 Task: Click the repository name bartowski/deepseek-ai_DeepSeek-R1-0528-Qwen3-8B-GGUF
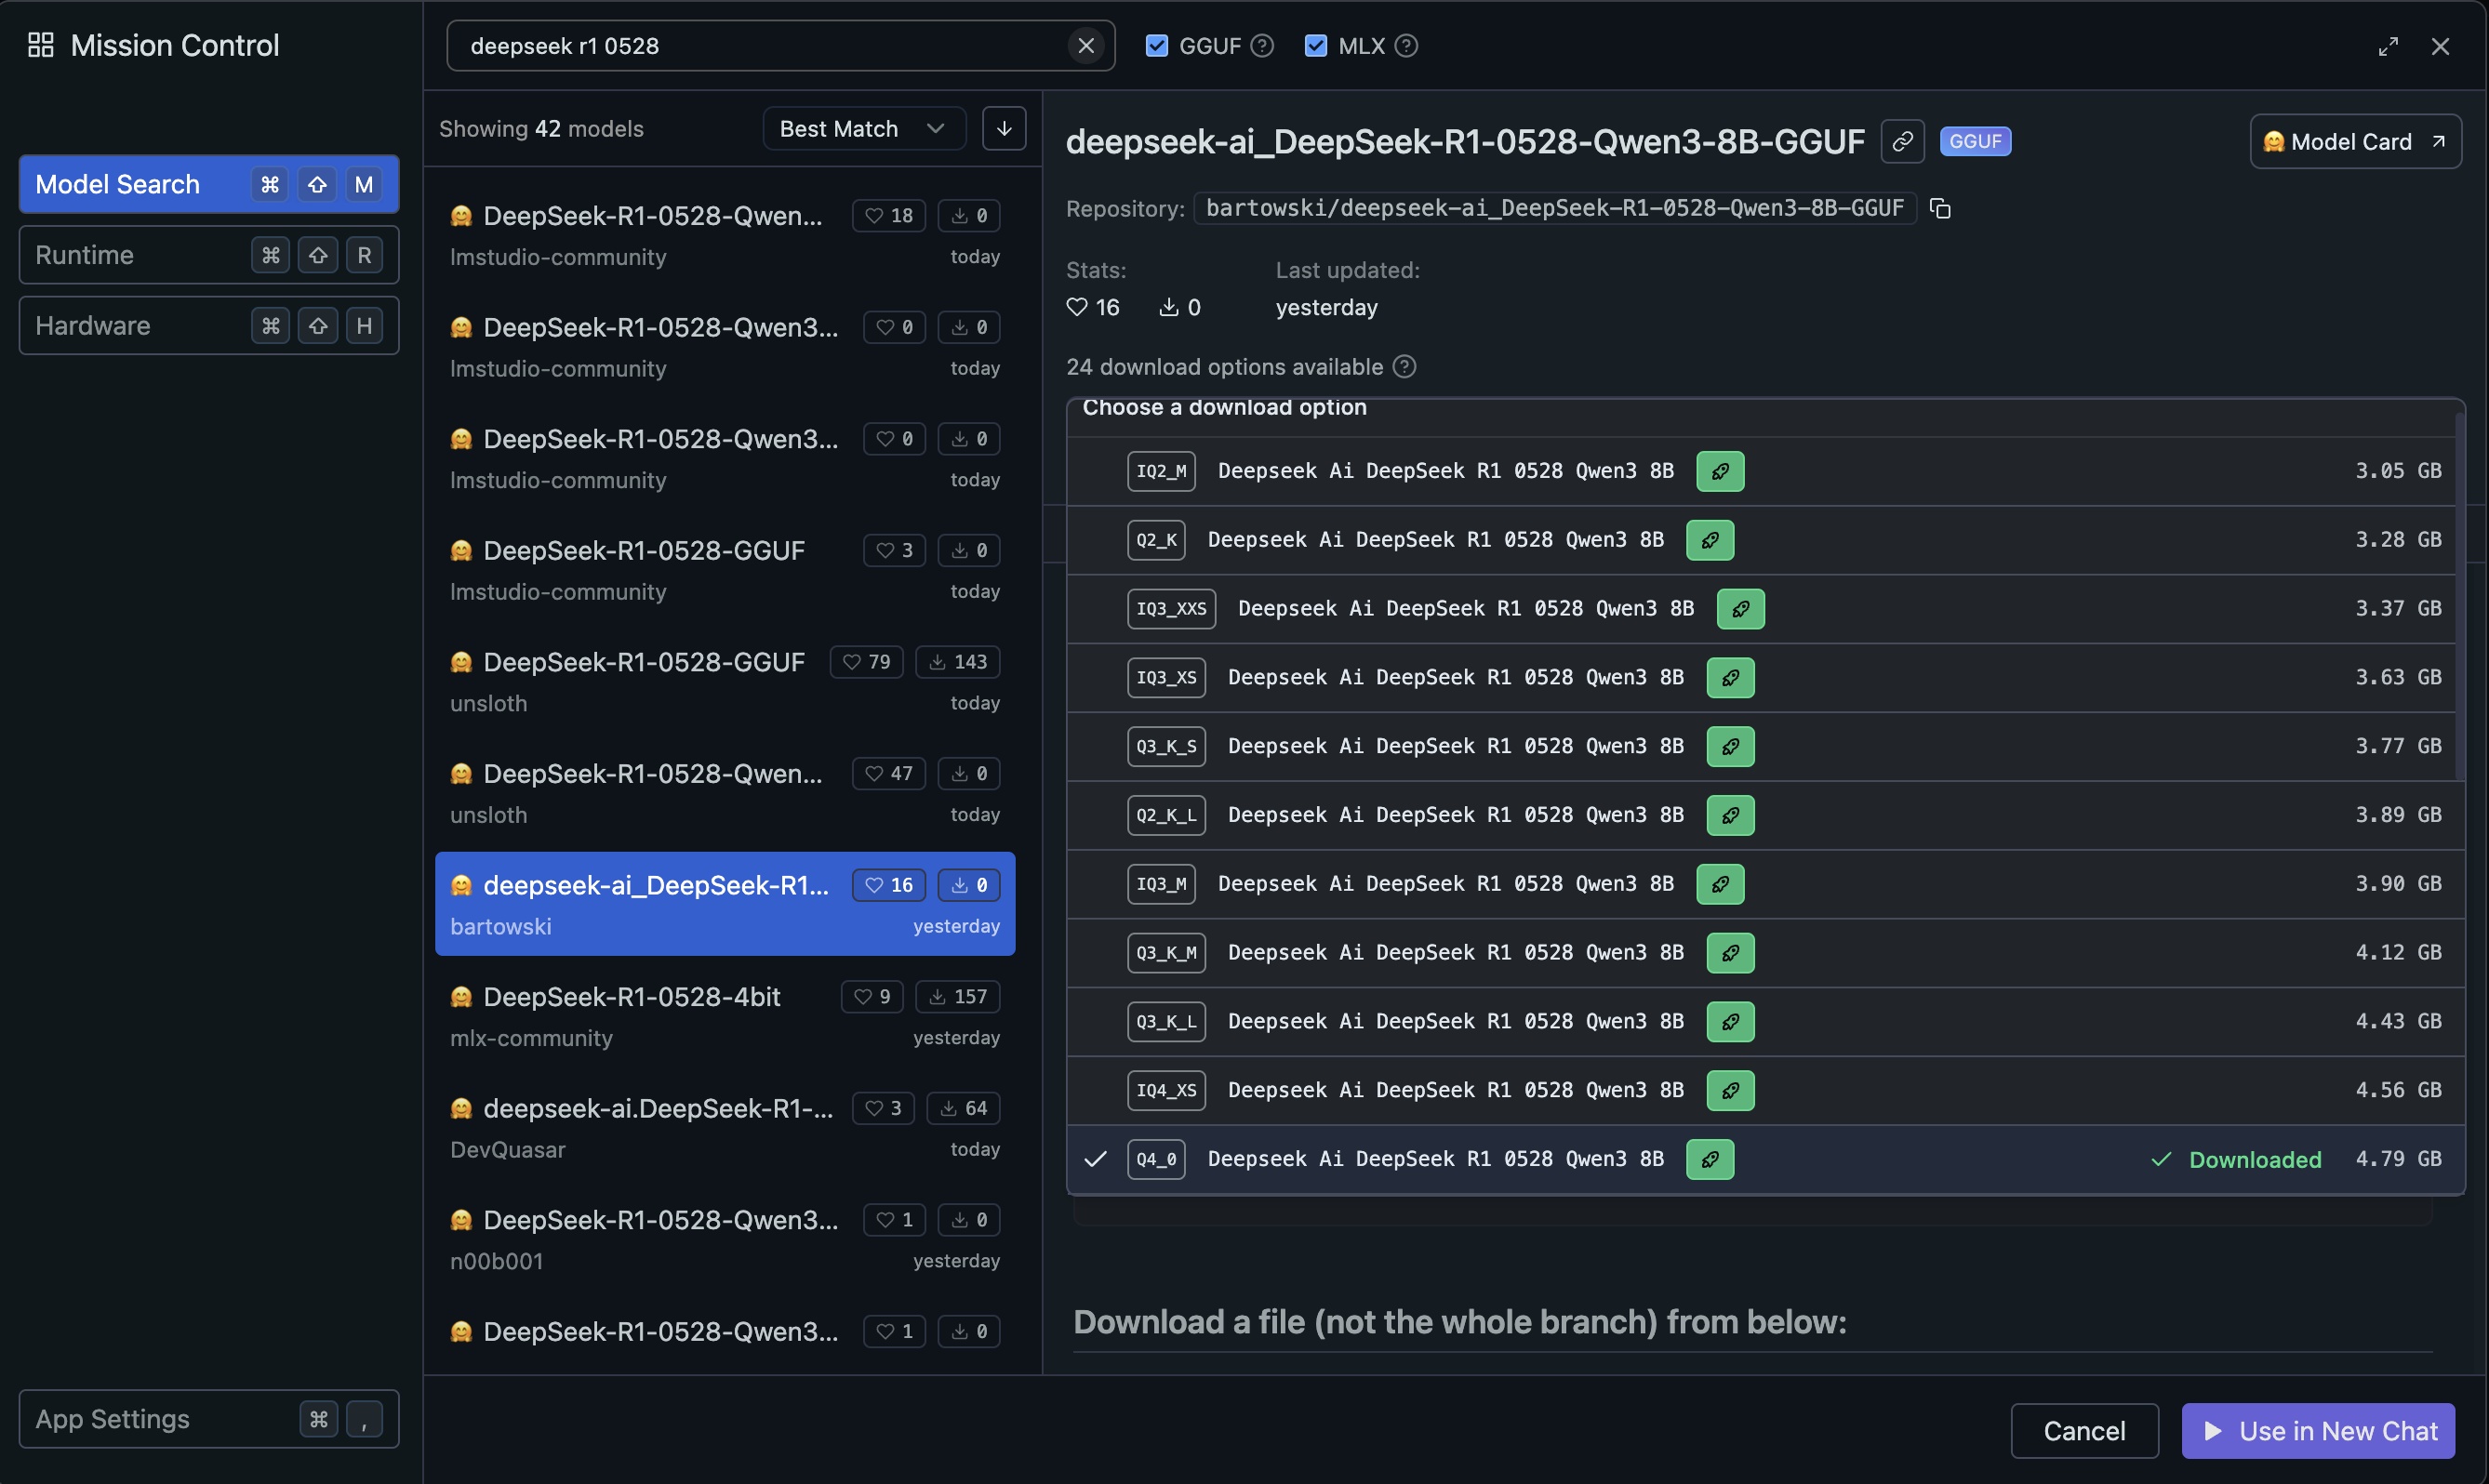point(1554,208)
